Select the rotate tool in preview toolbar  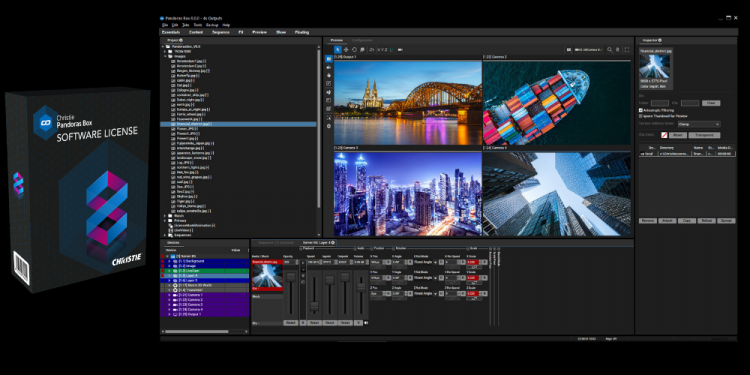coord(354,50)
